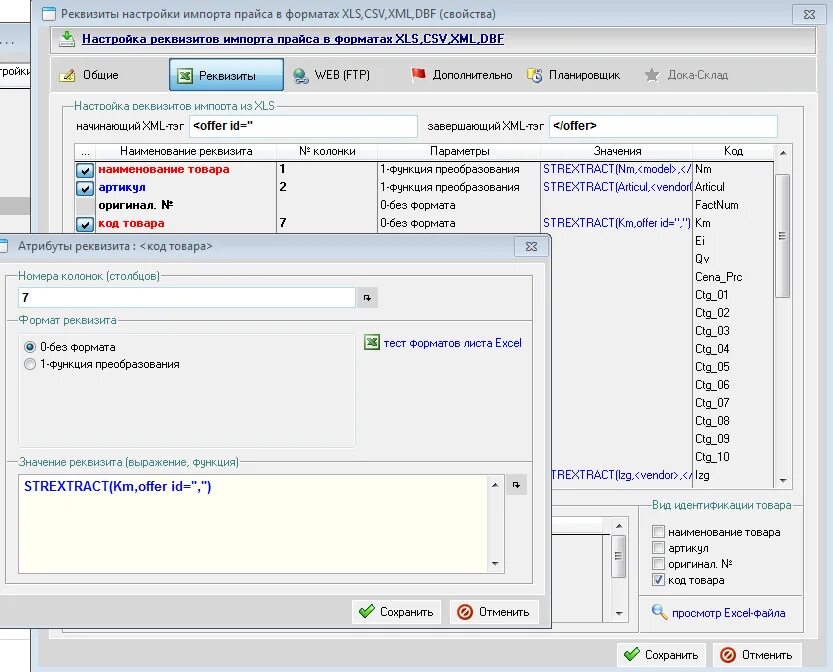Open тест форматов листа Excel link
This screenshot has height=672, width=833.
(x=452, y=343)
